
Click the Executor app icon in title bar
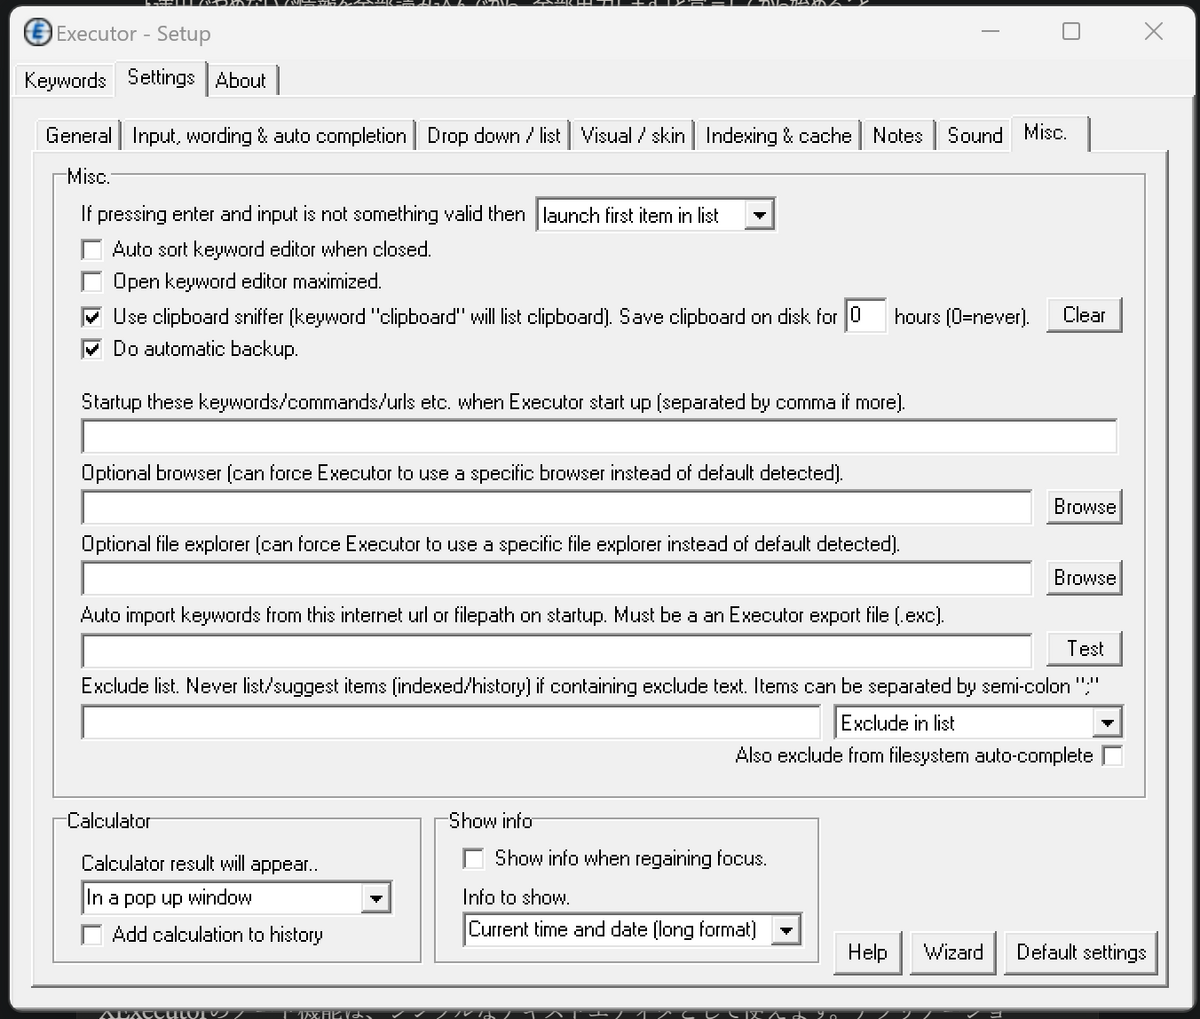(x=38, y=33)
